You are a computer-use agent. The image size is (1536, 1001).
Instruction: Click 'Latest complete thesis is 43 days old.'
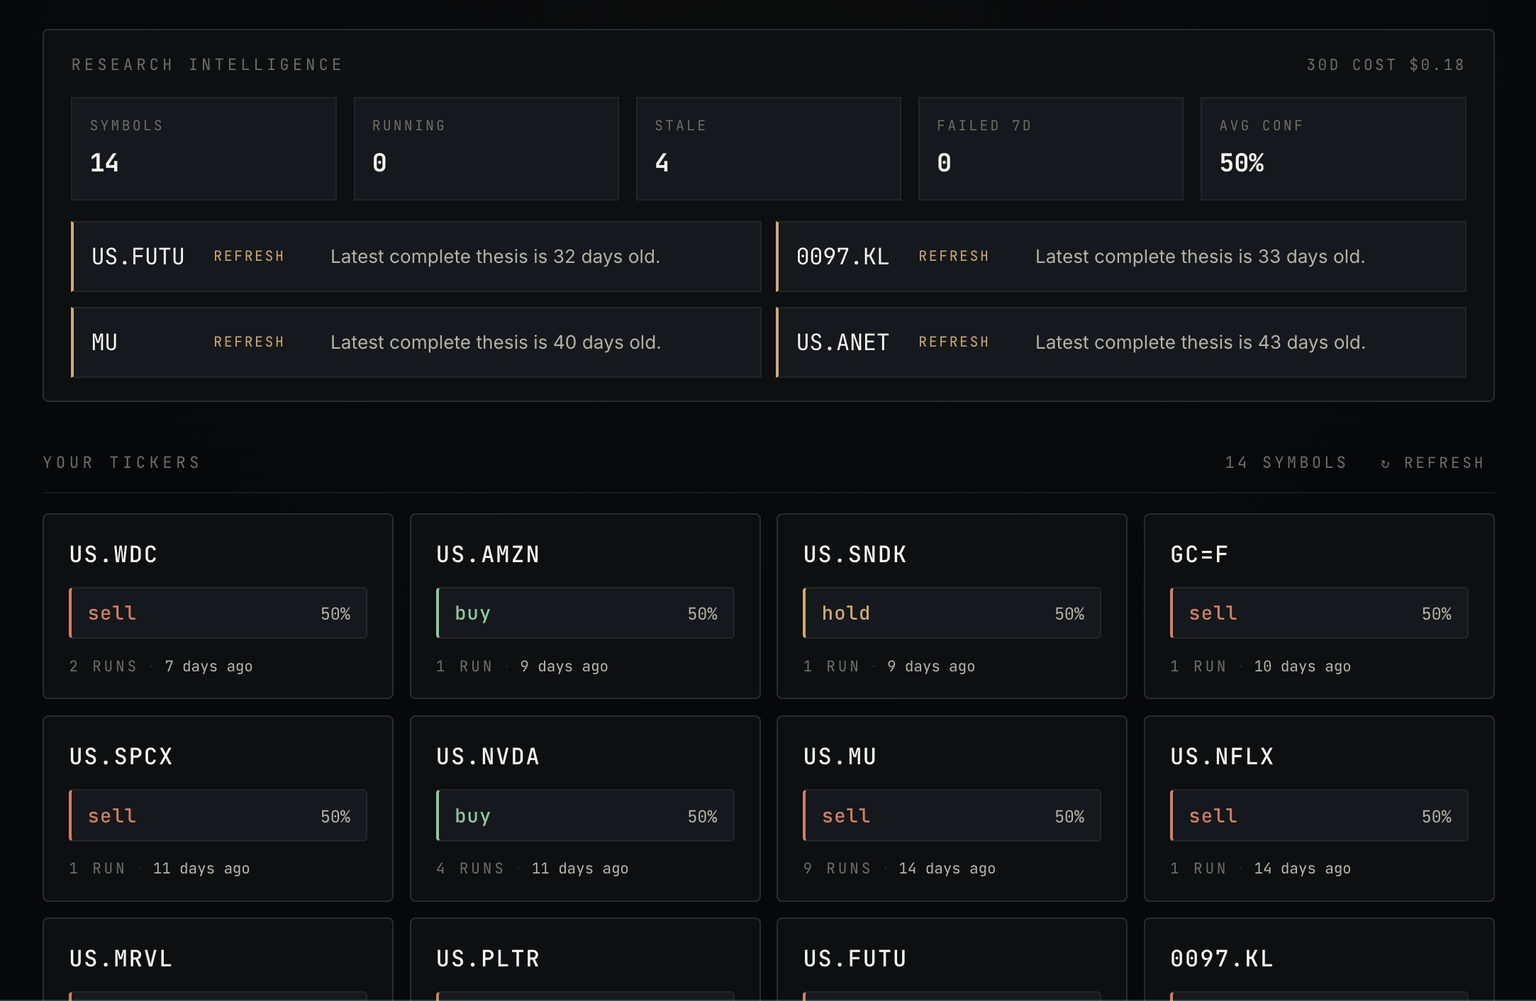1200,342
